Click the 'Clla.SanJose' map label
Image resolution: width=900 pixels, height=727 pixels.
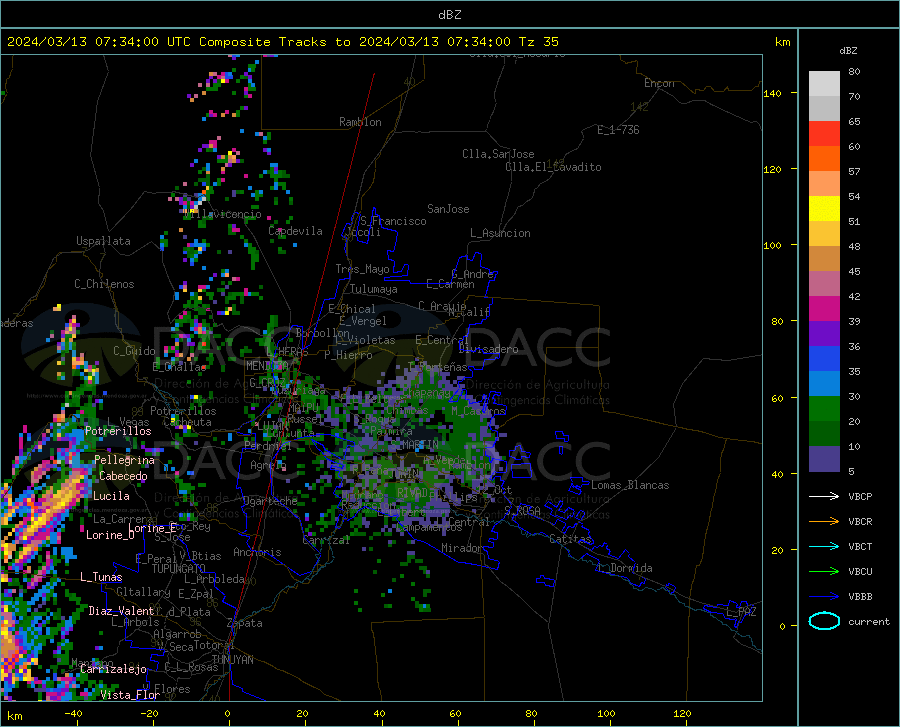click(x=498, y=154)
